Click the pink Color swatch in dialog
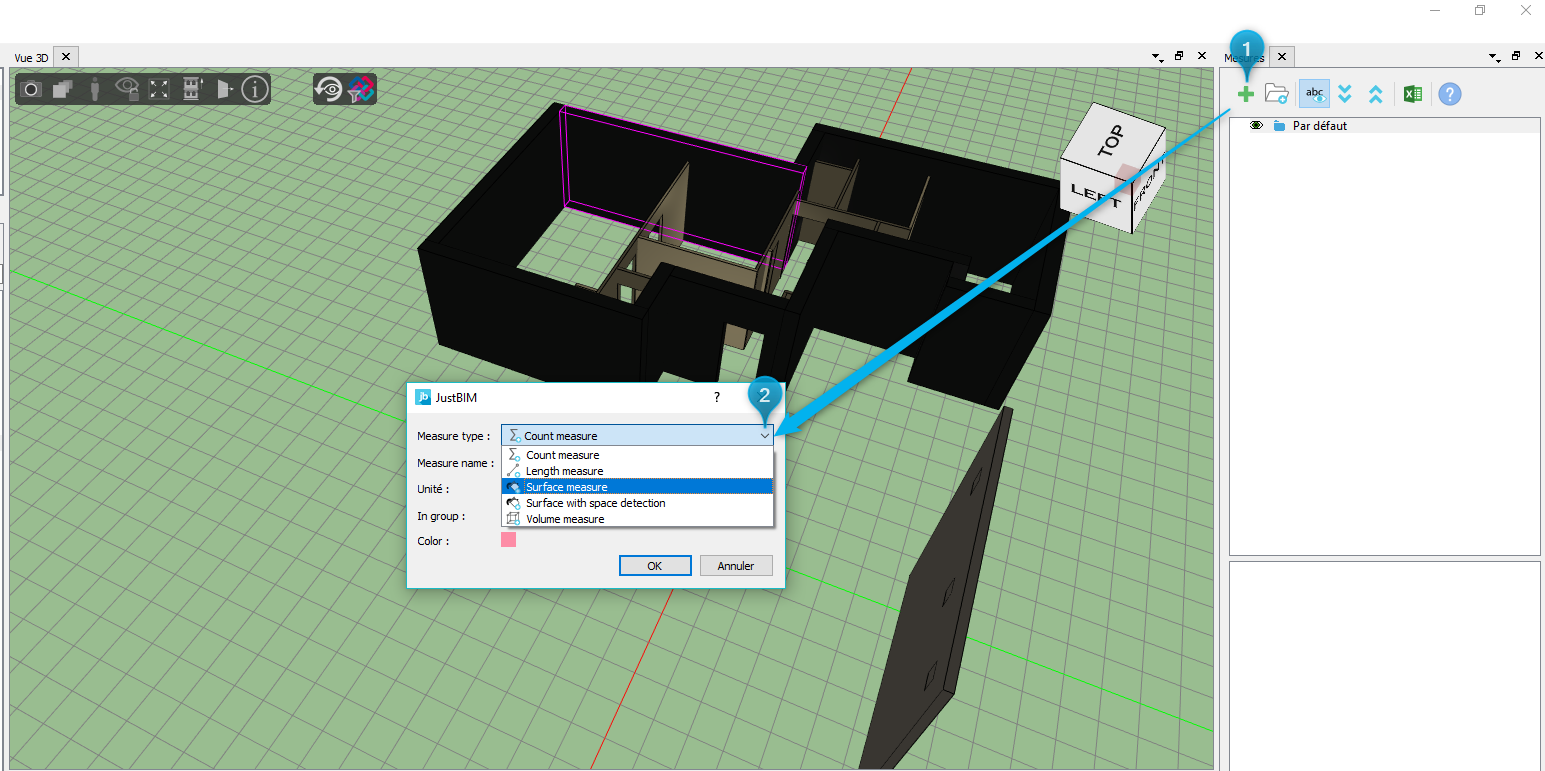The width and height of the screenshot is (1545, 771). [x=508, y=540]
